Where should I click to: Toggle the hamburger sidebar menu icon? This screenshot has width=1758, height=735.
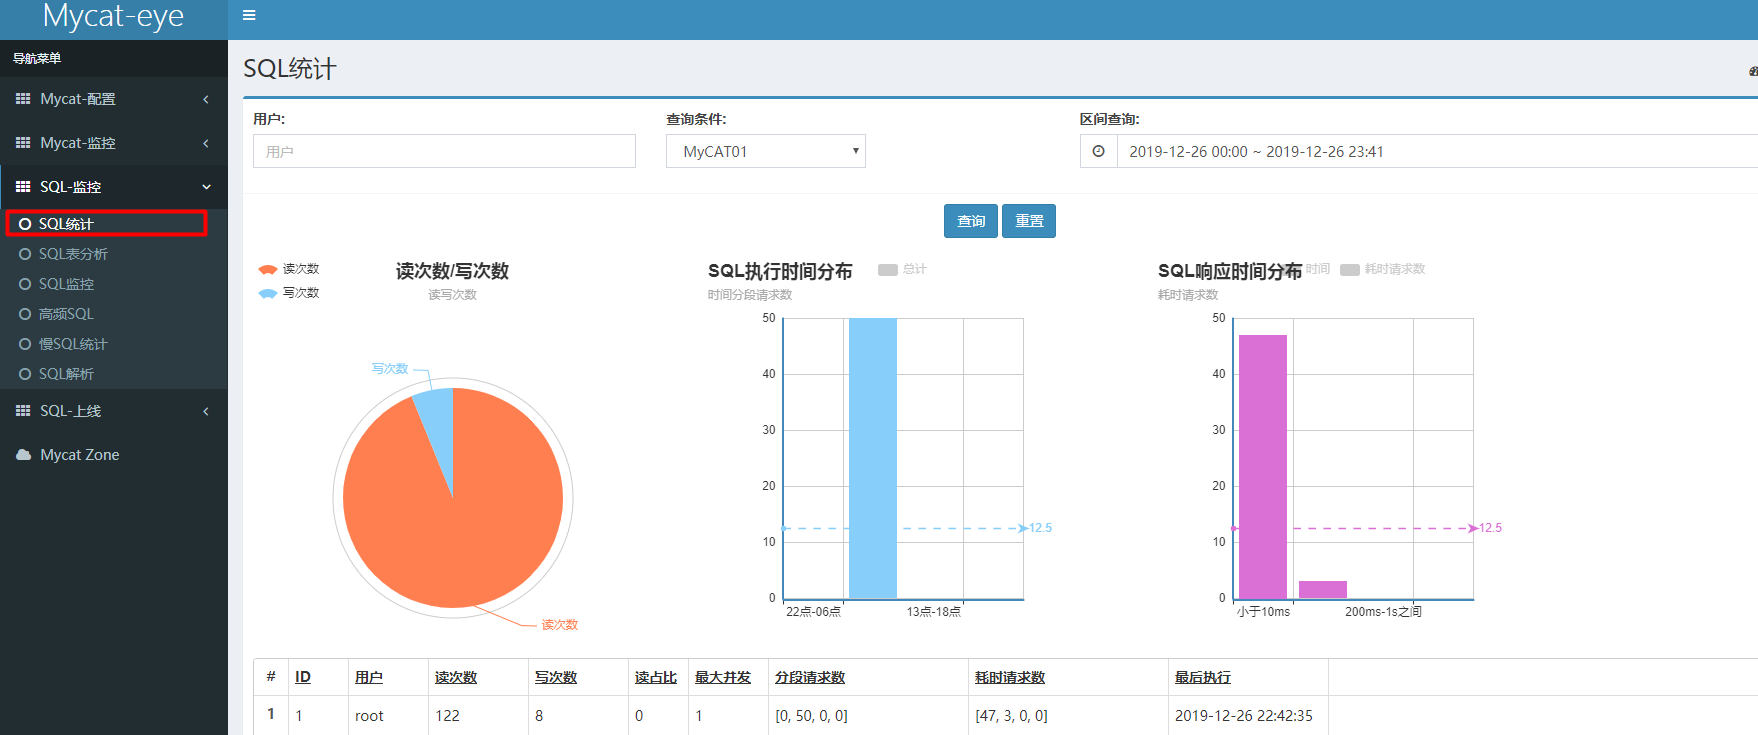249,15
